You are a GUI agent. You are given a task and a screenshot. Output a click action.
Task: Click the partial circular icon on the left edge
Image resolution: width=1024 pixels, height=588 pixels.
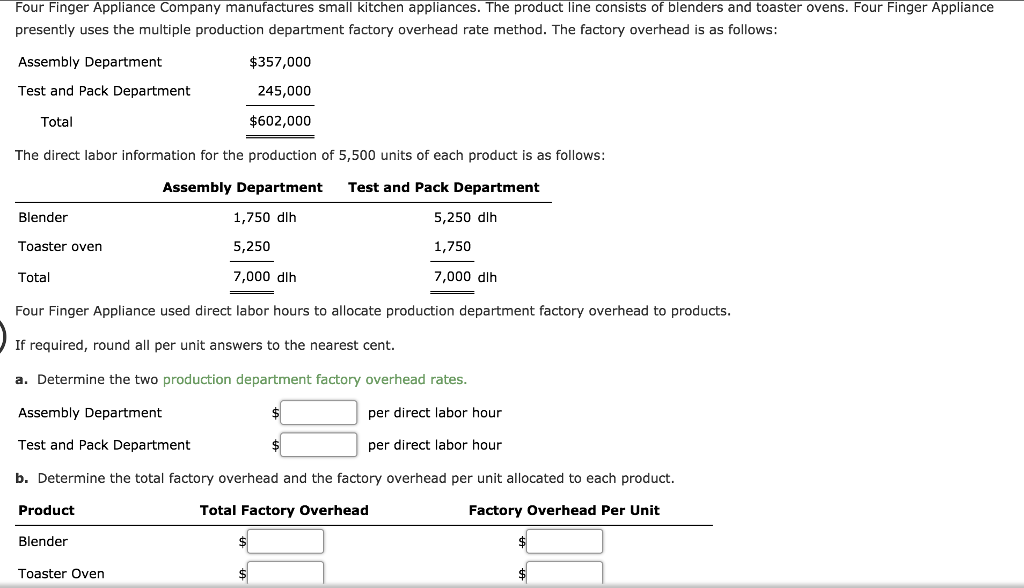click(3, 338)
